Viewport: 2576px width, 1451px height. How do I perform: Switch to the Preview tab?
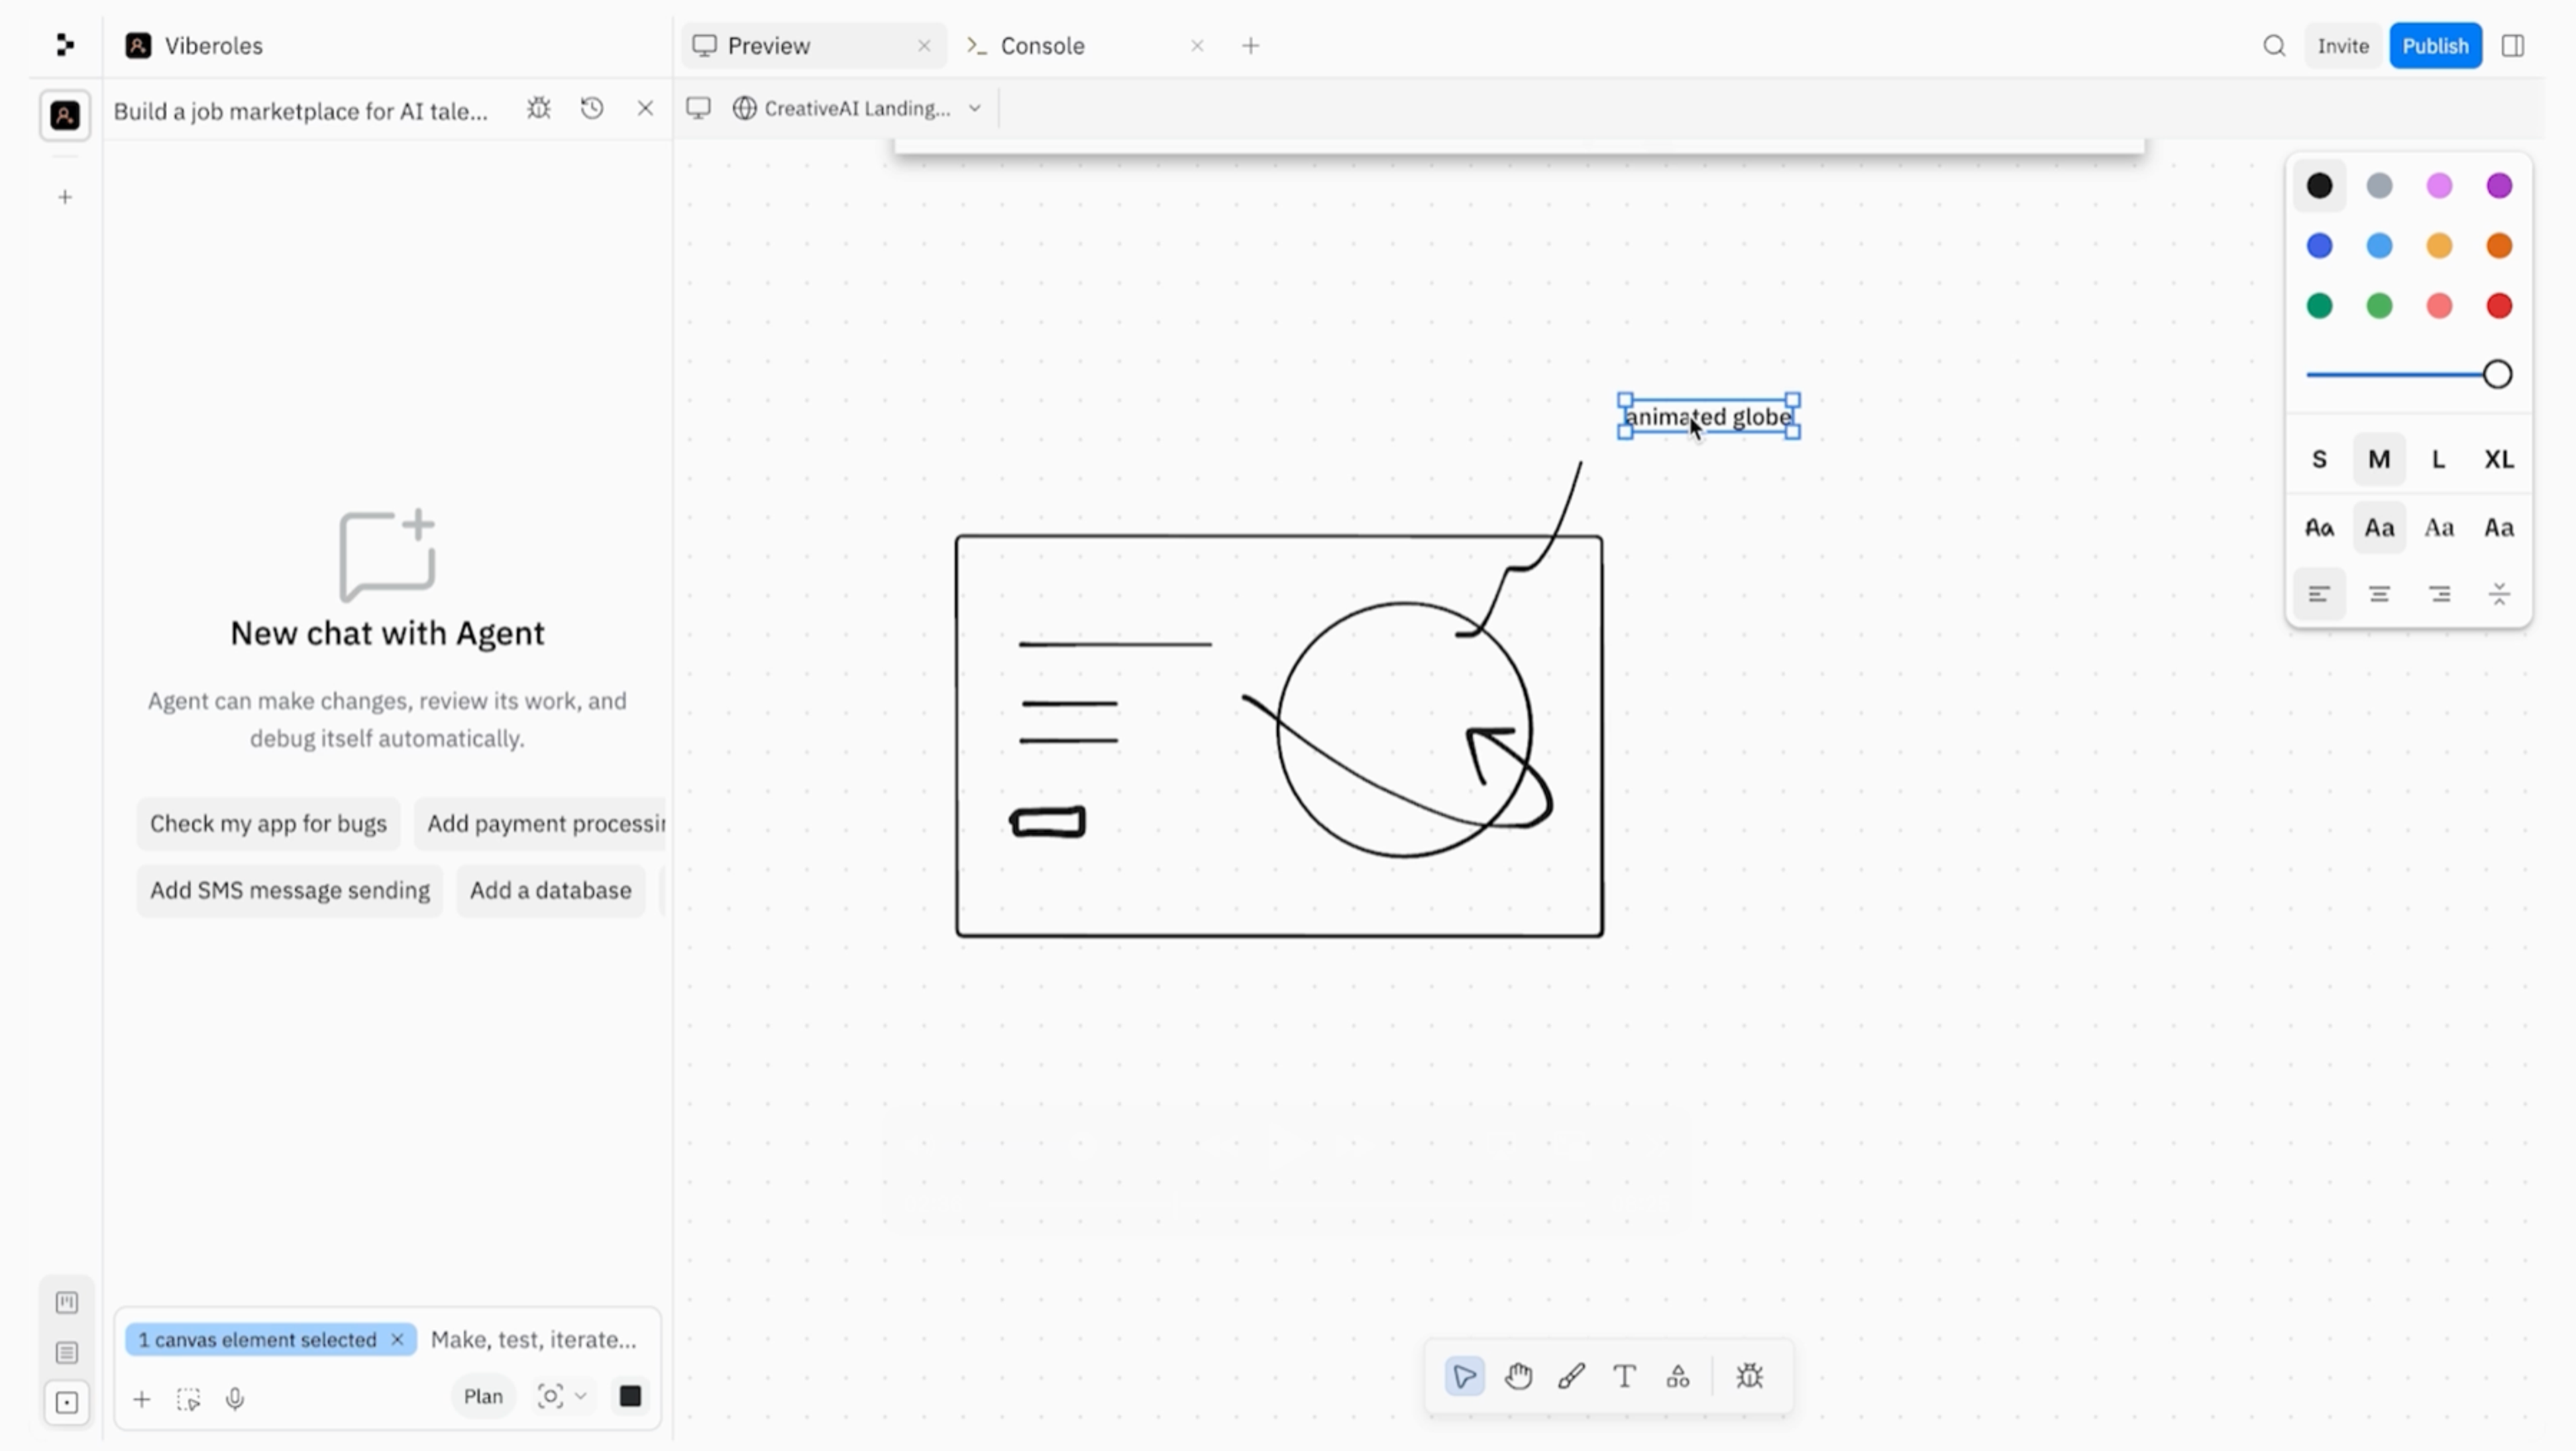(x=768, y=46)
